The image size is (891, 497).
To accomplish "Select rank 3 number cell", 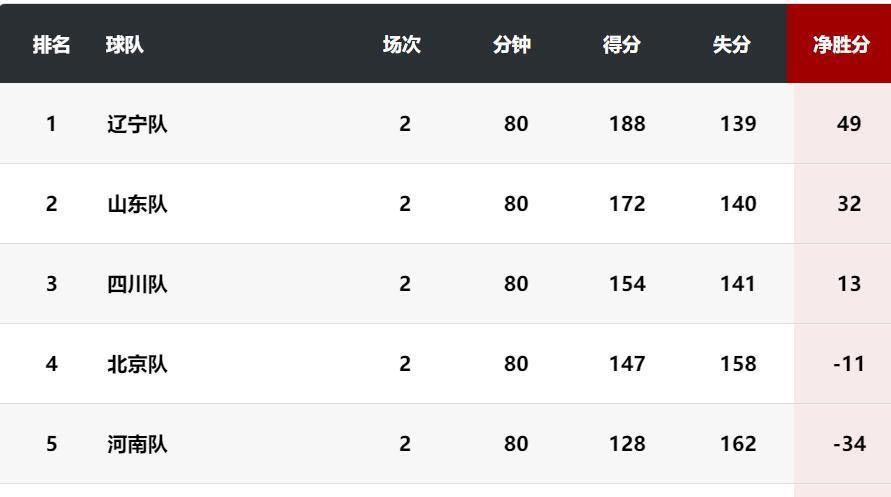I will pyautogui.click(x=52, y=284).
